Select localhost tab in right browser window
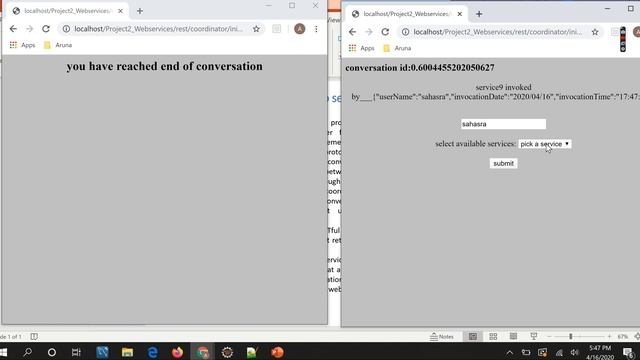The image size is (640, 360). click(407, 14)
